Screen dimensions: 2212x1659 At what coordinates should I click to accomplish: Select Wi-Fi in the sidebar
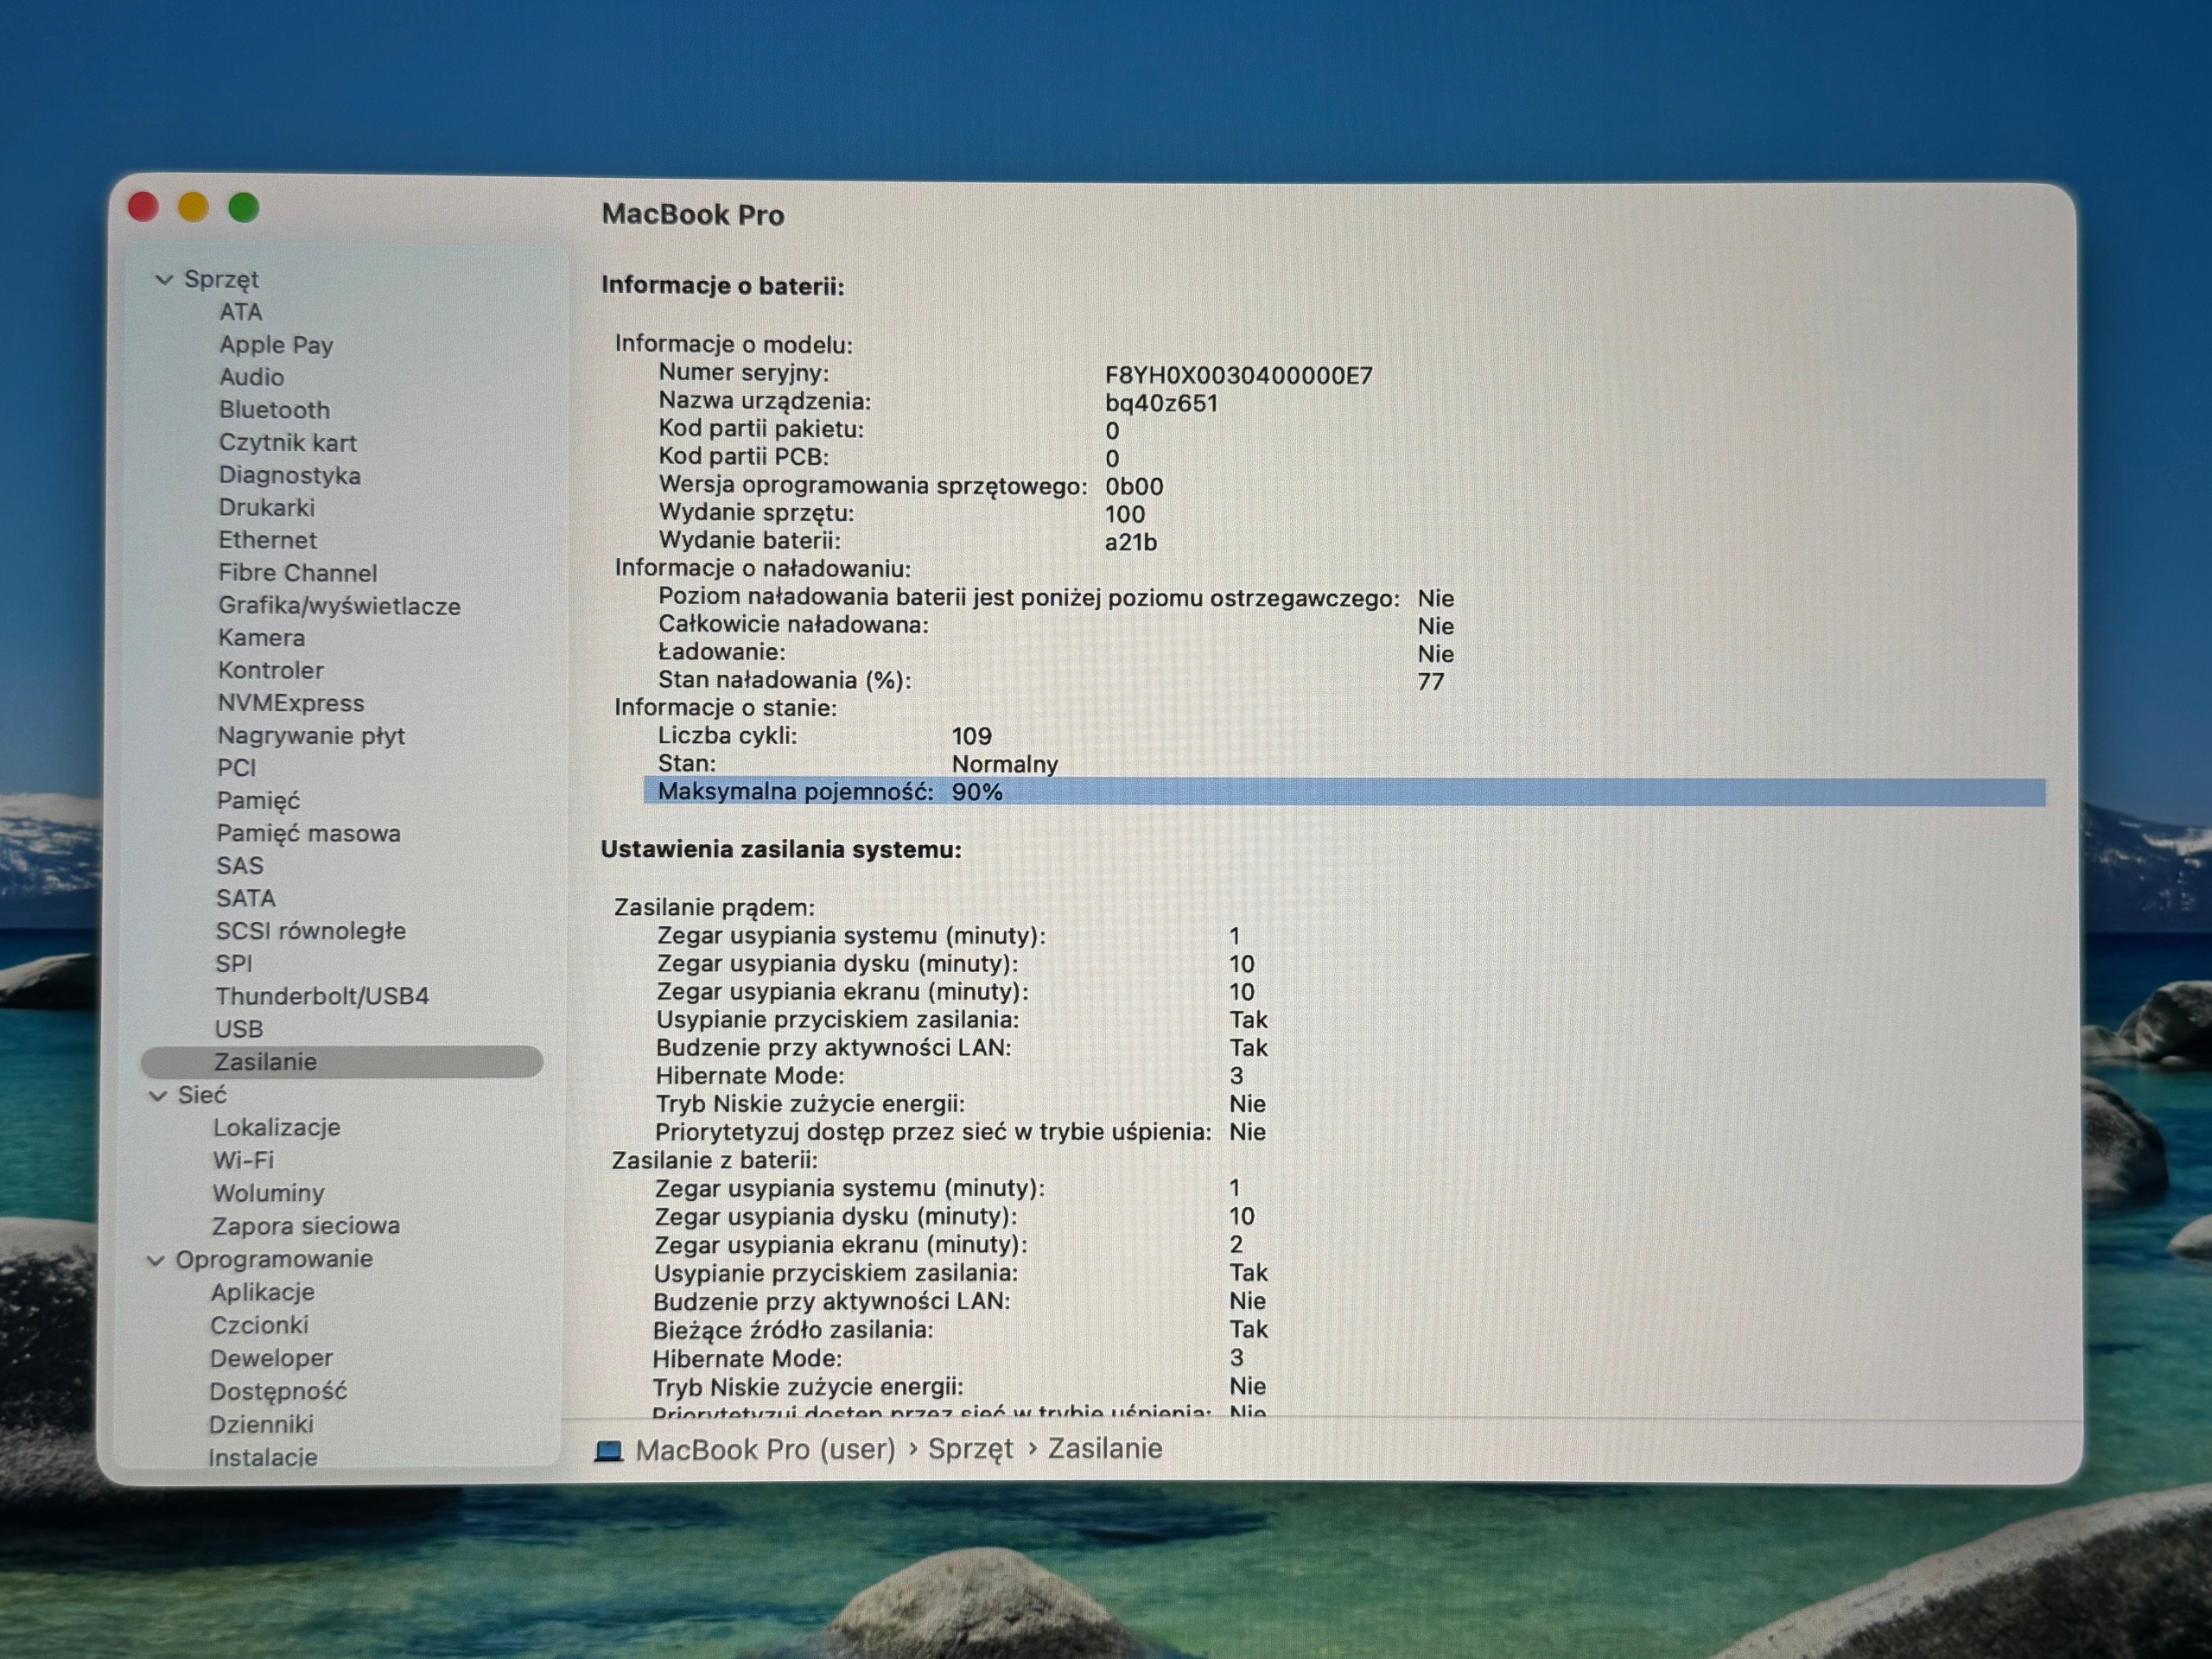(x=243, y=1161)
